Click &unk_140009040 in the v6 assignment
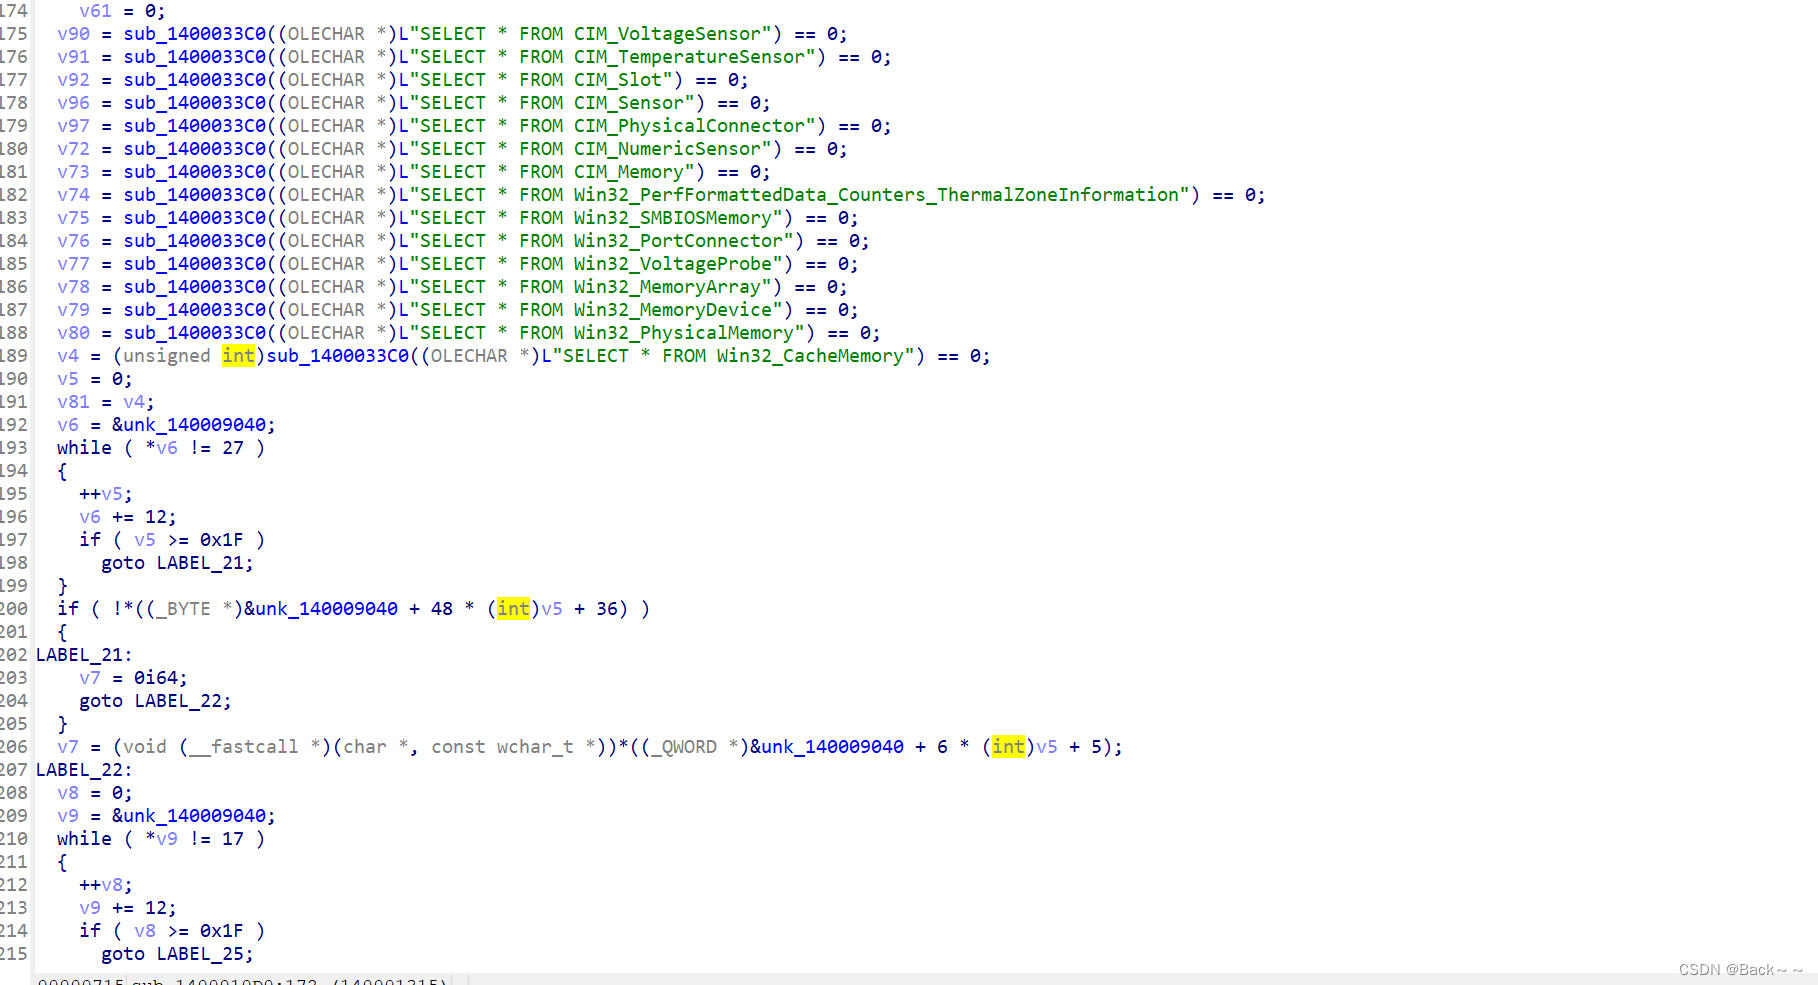The width and height of the screenshot is (1818, 985). click(x=189, y=425)
